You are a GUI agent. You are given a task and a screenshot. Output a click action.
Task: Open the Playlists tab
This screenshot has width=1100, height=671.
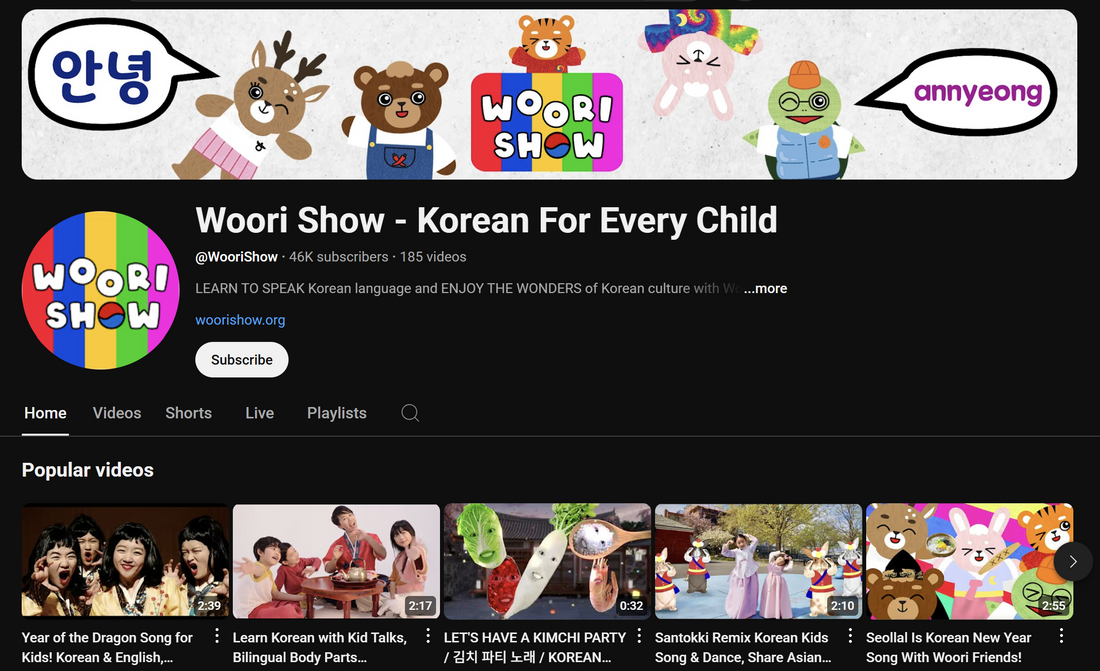point(336,413)
